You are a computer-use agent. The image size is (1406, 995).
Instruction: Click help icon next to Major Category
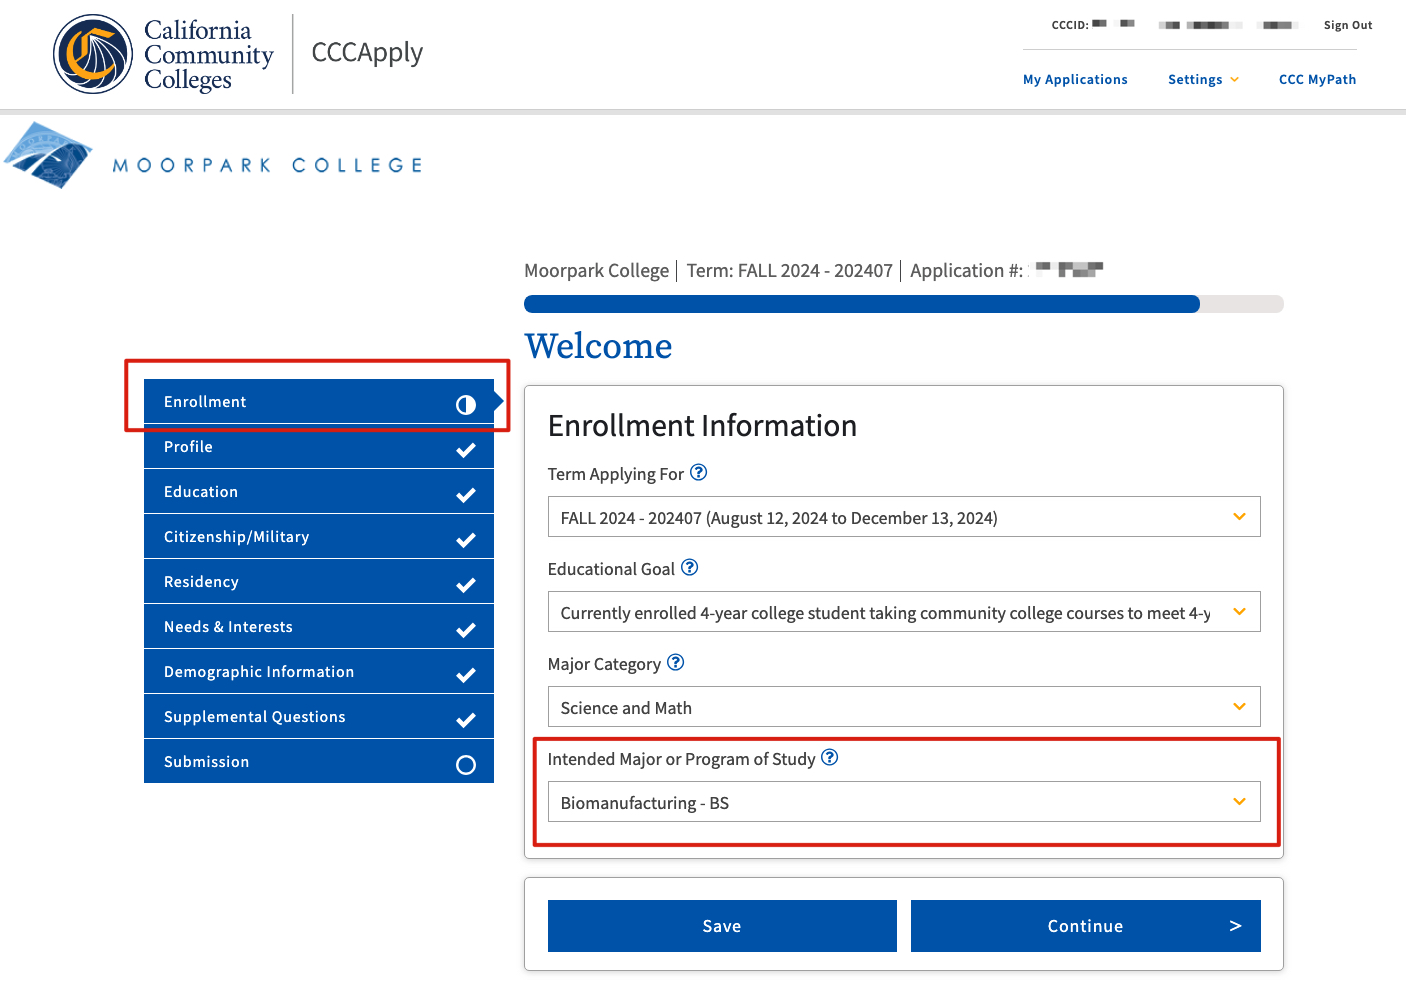coord(676,663)
